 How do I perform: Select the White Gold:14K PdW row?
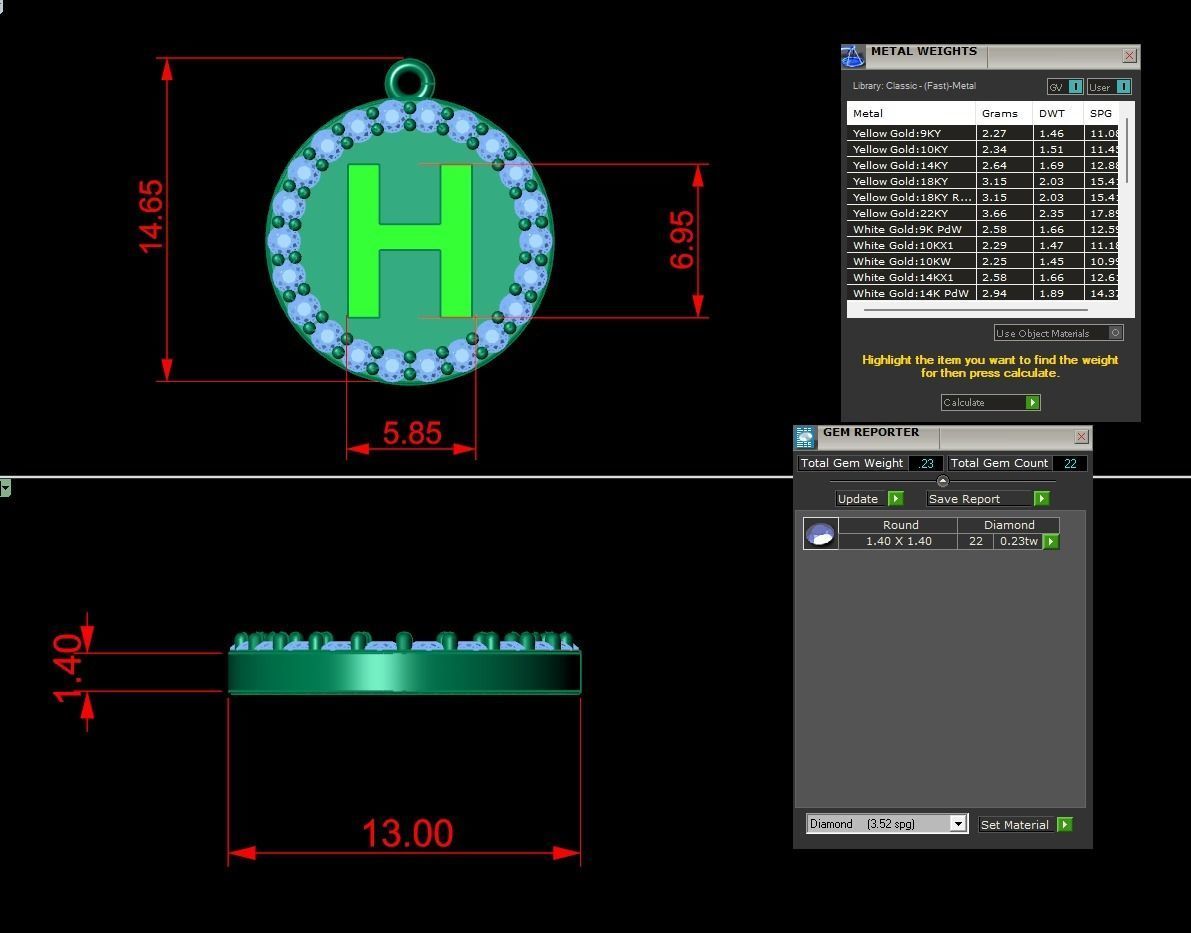click(983, 293)
